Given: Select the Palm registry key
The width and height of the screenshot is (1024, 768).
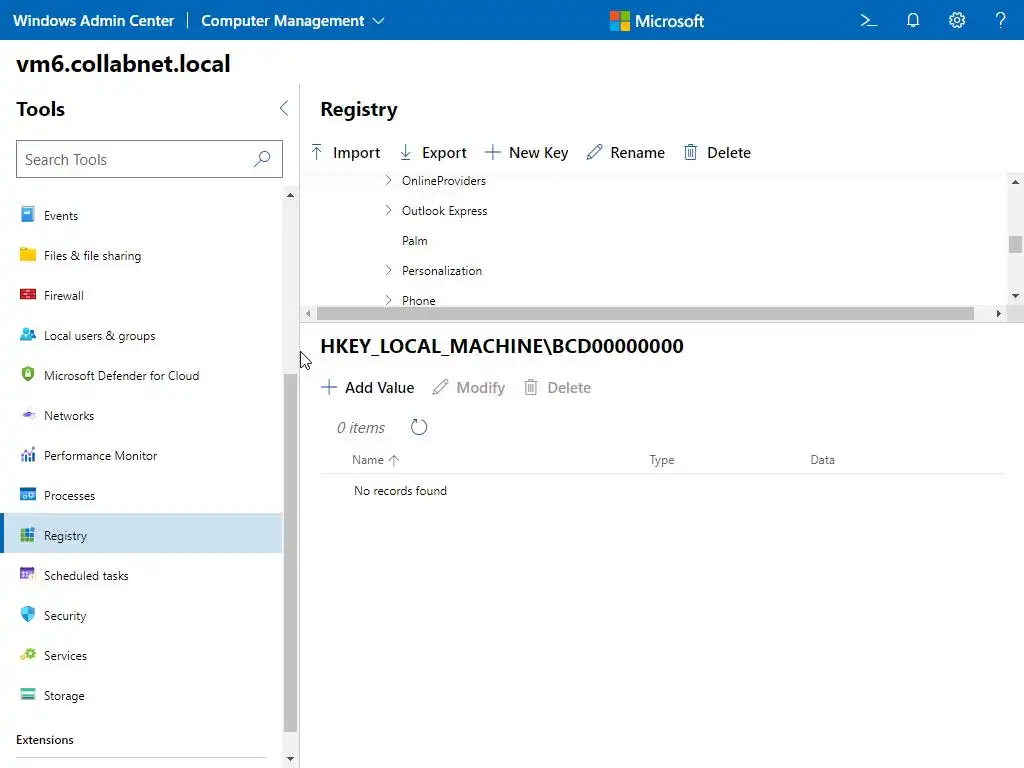Looking at the screenshot, I should 415,240.
